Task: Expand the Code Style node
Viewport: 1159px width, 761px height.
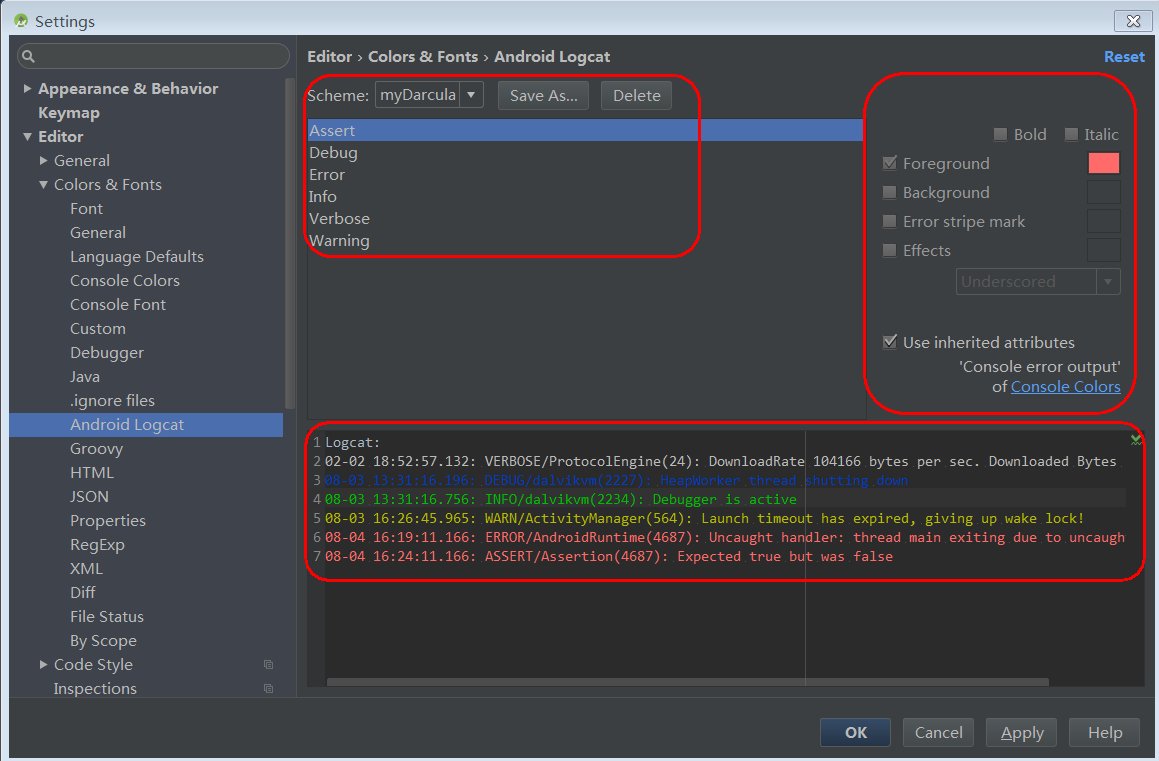Action: pyautogui.click(x=44, y=665)
